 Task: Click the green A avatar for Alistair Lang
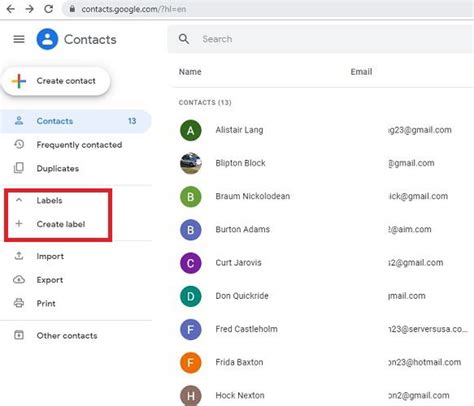(191, 130)
